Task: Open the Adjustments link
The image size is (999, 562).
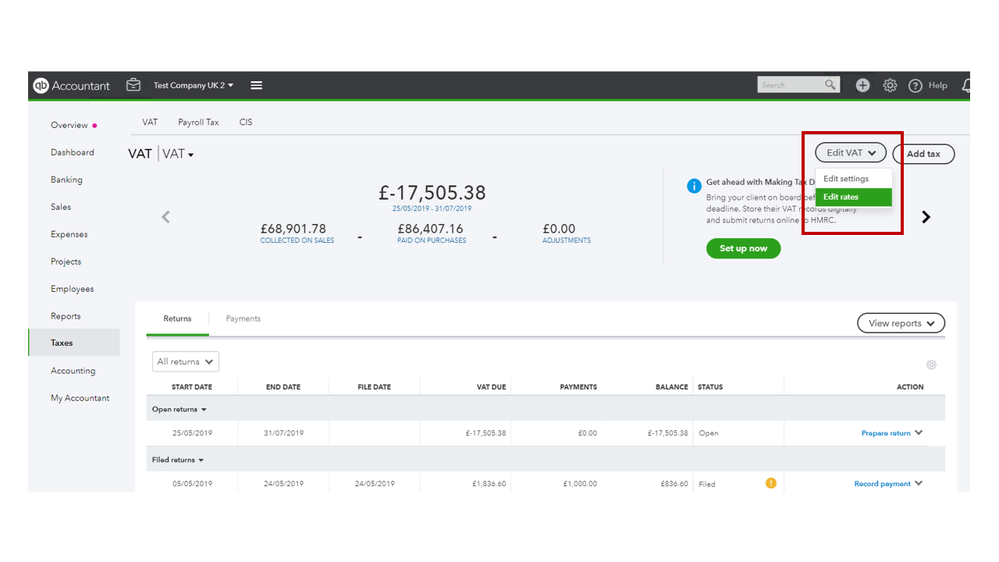Action: (x=566, y=241)
